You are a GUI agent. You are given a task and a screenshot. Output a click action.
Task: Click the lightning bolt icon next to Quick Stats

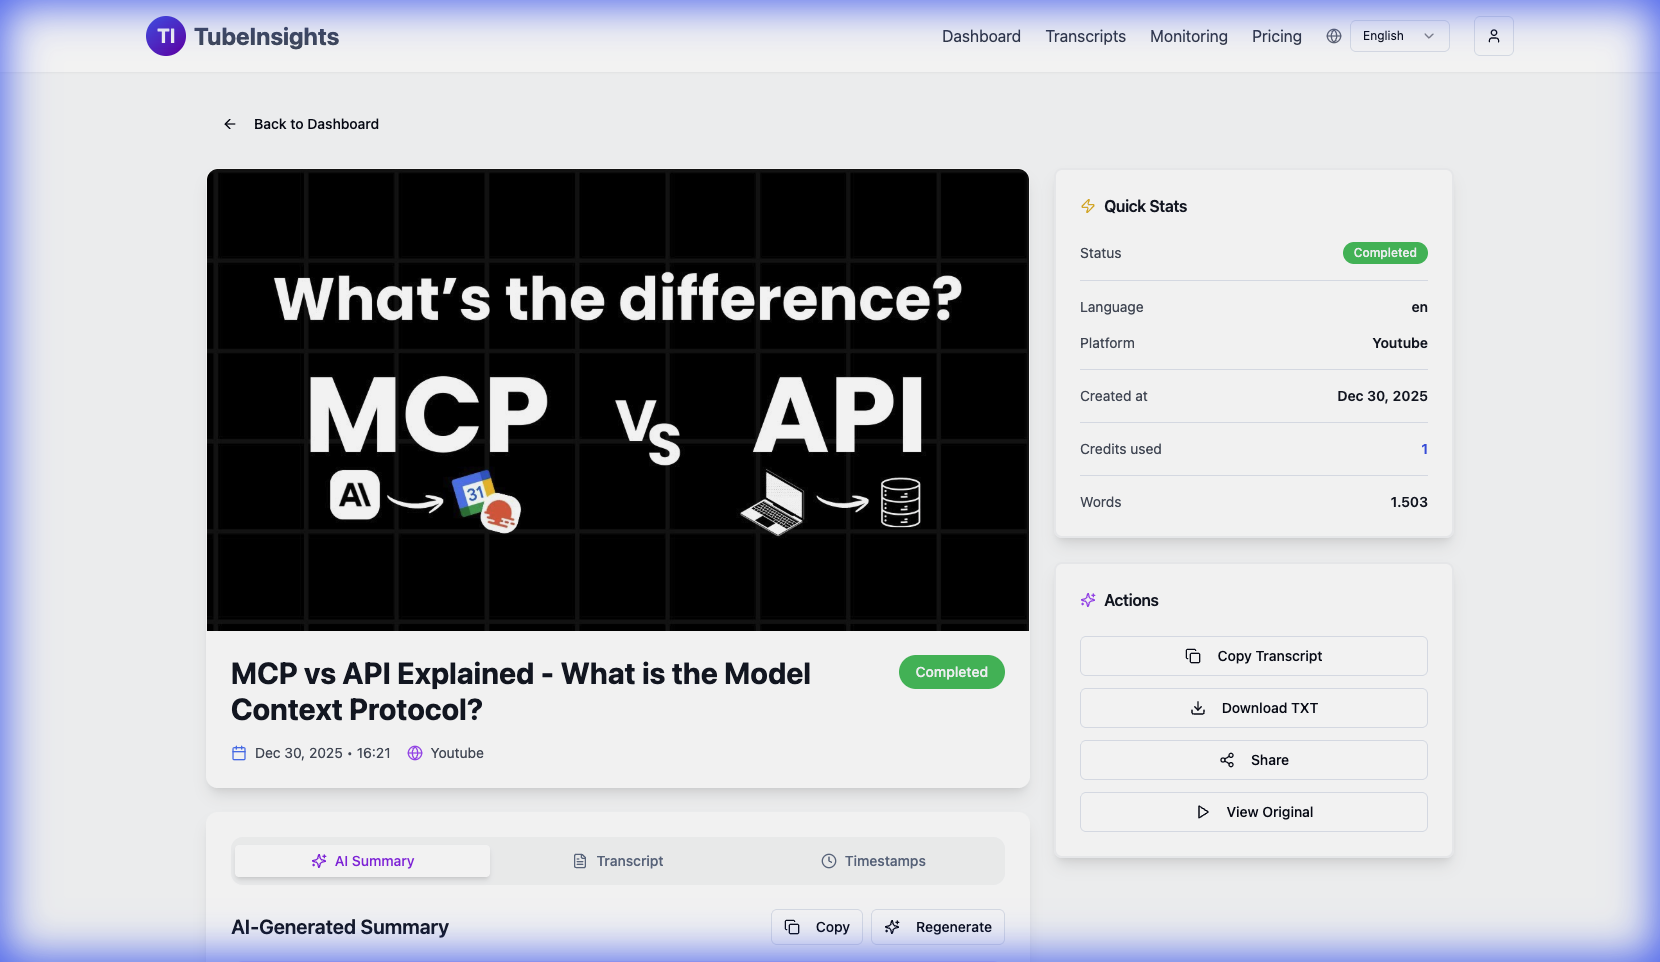[1087, 206]
